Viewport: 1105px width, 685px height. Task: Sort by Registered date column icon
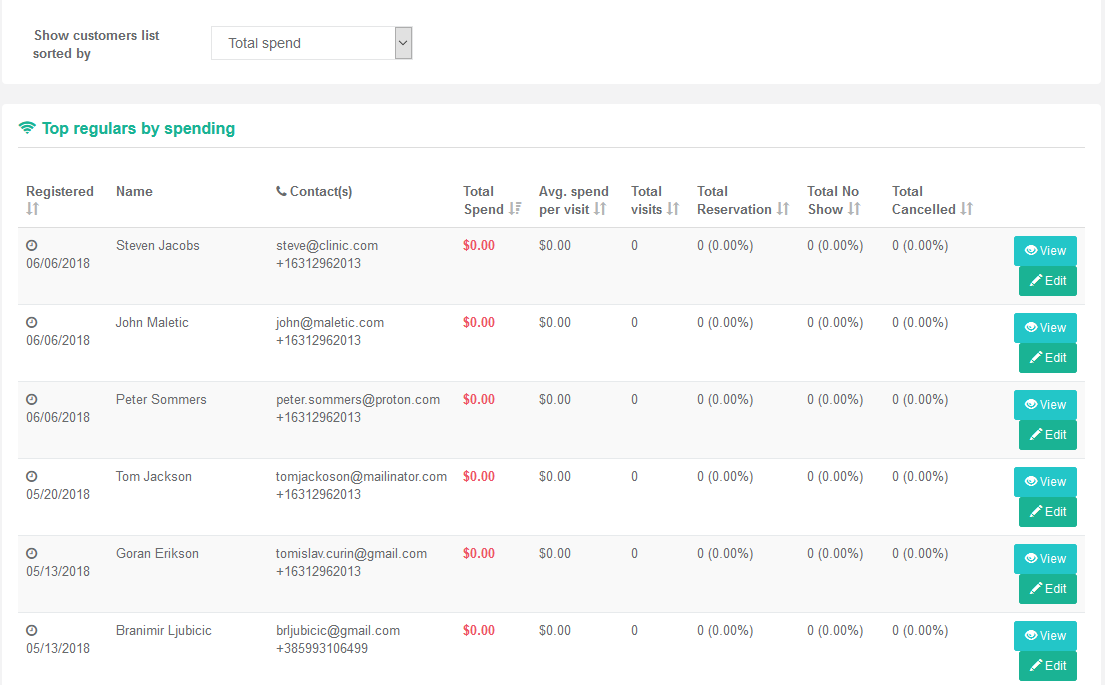pos(32,209)
